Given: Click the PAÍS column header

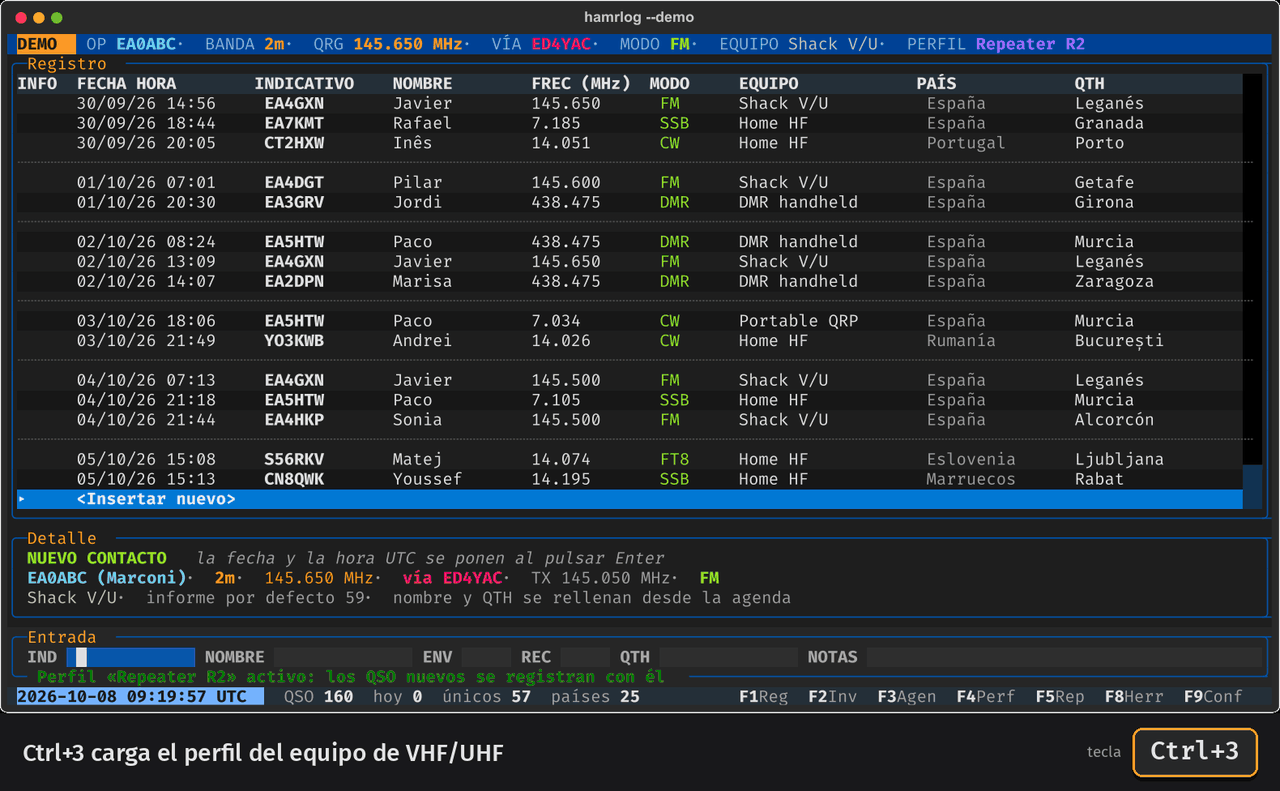Looking at the screenshot, I should tap(936, 84).
